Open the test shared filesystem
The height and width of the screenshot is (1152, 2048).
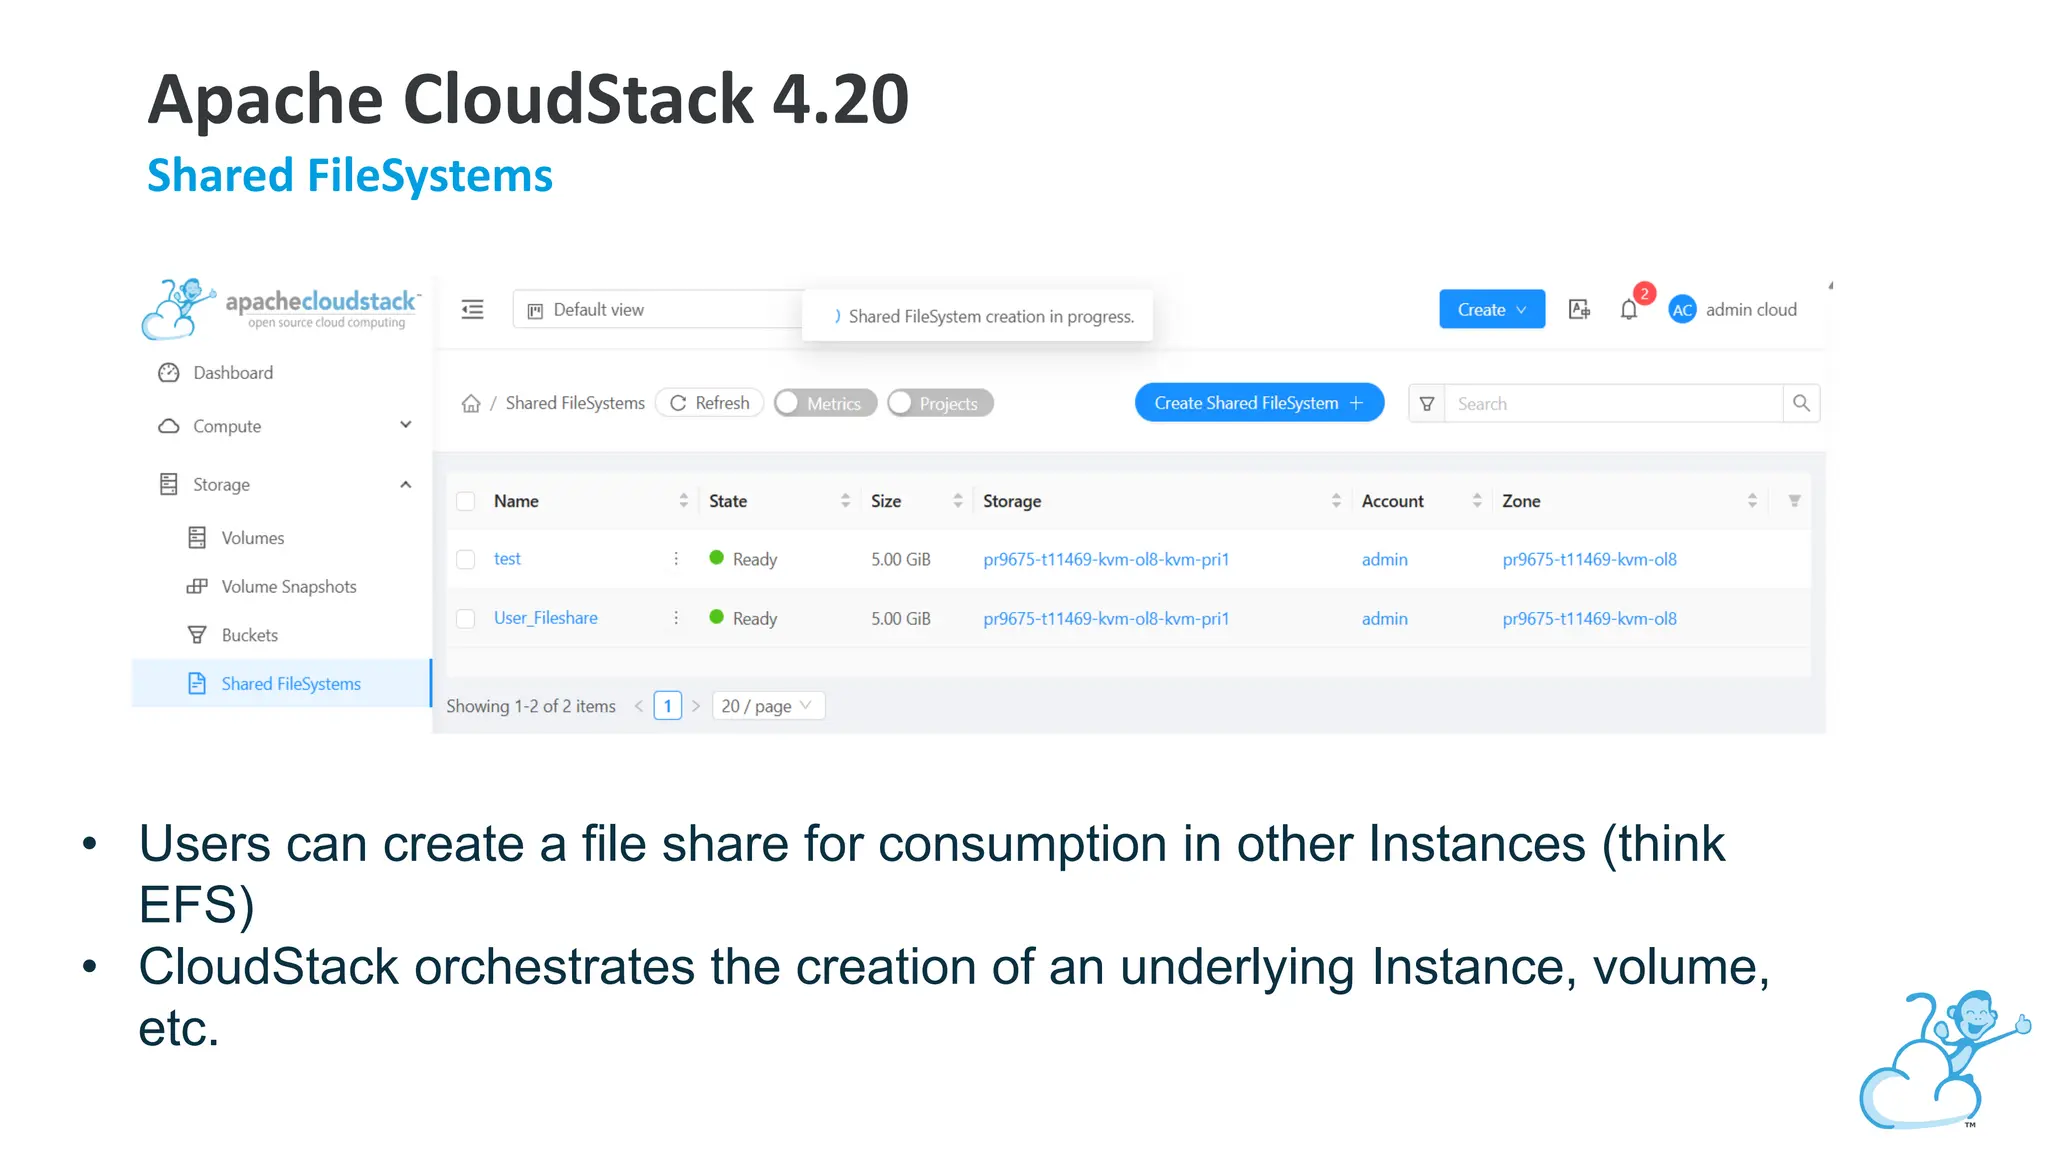coord(507,559)
